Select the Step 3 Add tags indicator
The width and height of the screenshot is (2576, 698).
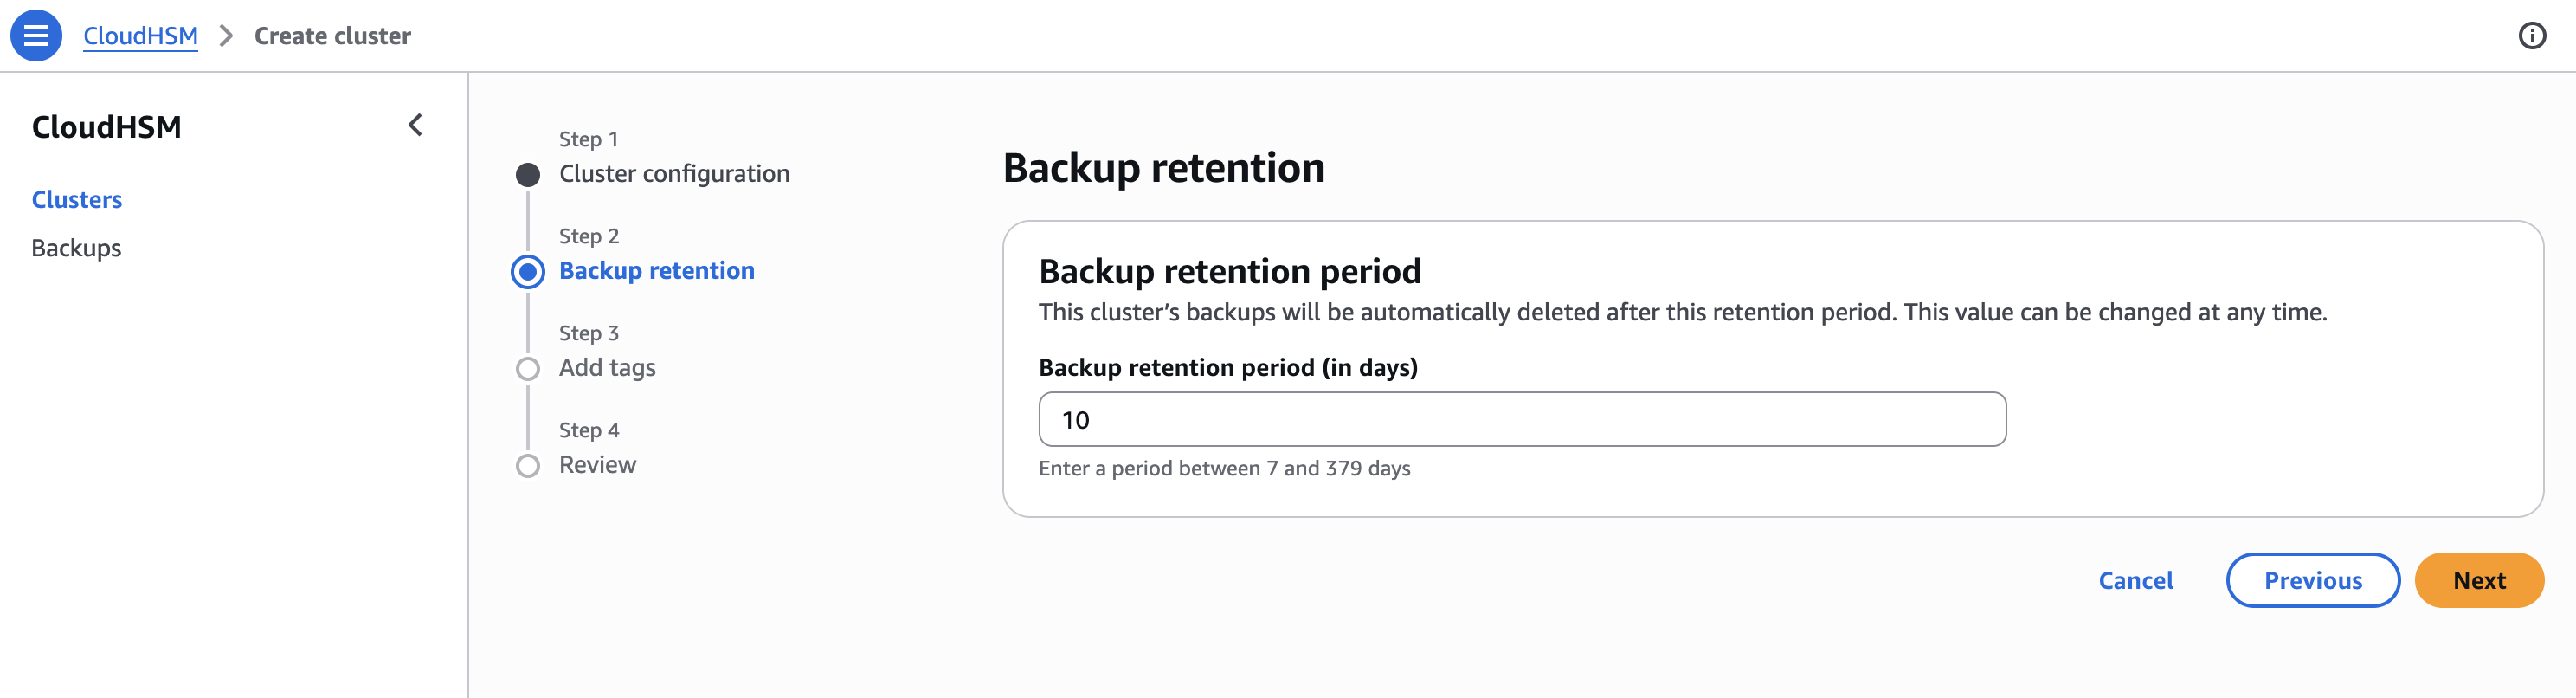[528, 369]
